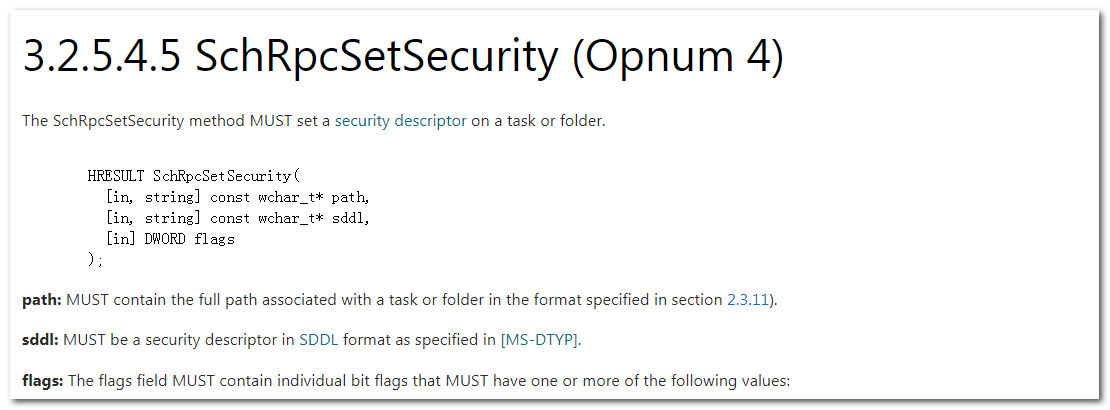Image resolution: width=1110 pixels, height=410 pixels.
Task: Click the bold 'flags:' parameter label
Action: [43, 381]
